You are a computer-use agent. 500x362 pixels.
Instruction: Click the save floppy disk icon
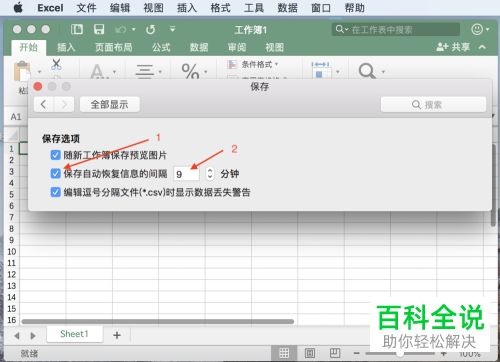point(99,29)
